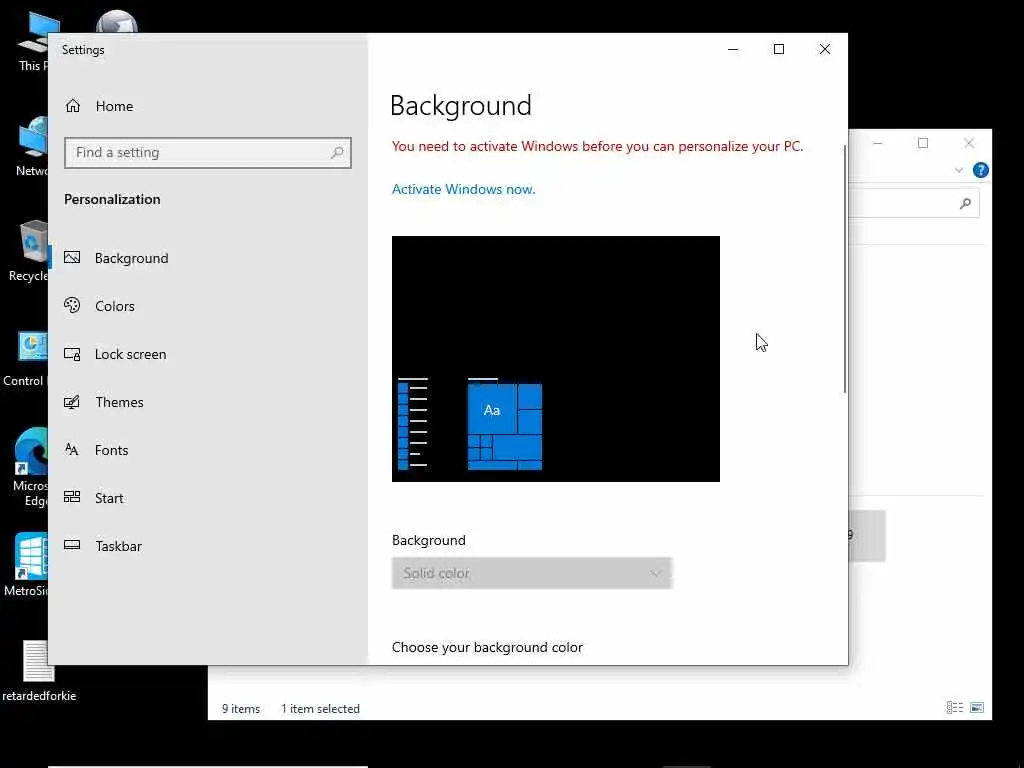Switch File Explorer to details view icon
1024x768 pixels.
point(955,707)
